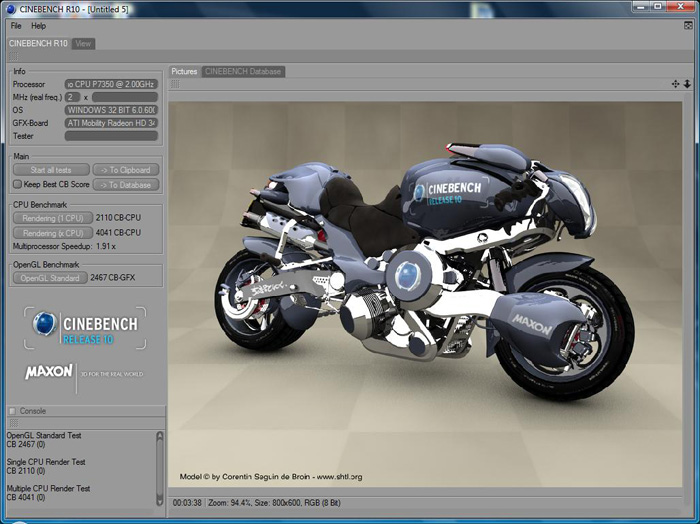Screen dimensions: 700x524
Task: Click the 2110 CB-CPU result
Action: [x=118, y=218]
